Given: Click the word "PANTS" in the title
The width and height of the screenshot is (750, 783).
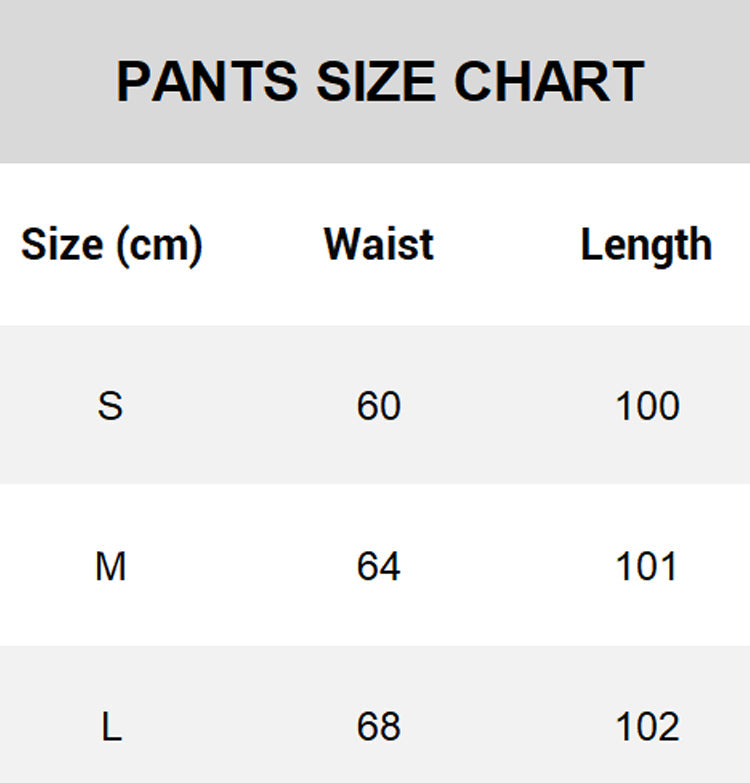Looking at the screenshot, I should click(207, 82).
